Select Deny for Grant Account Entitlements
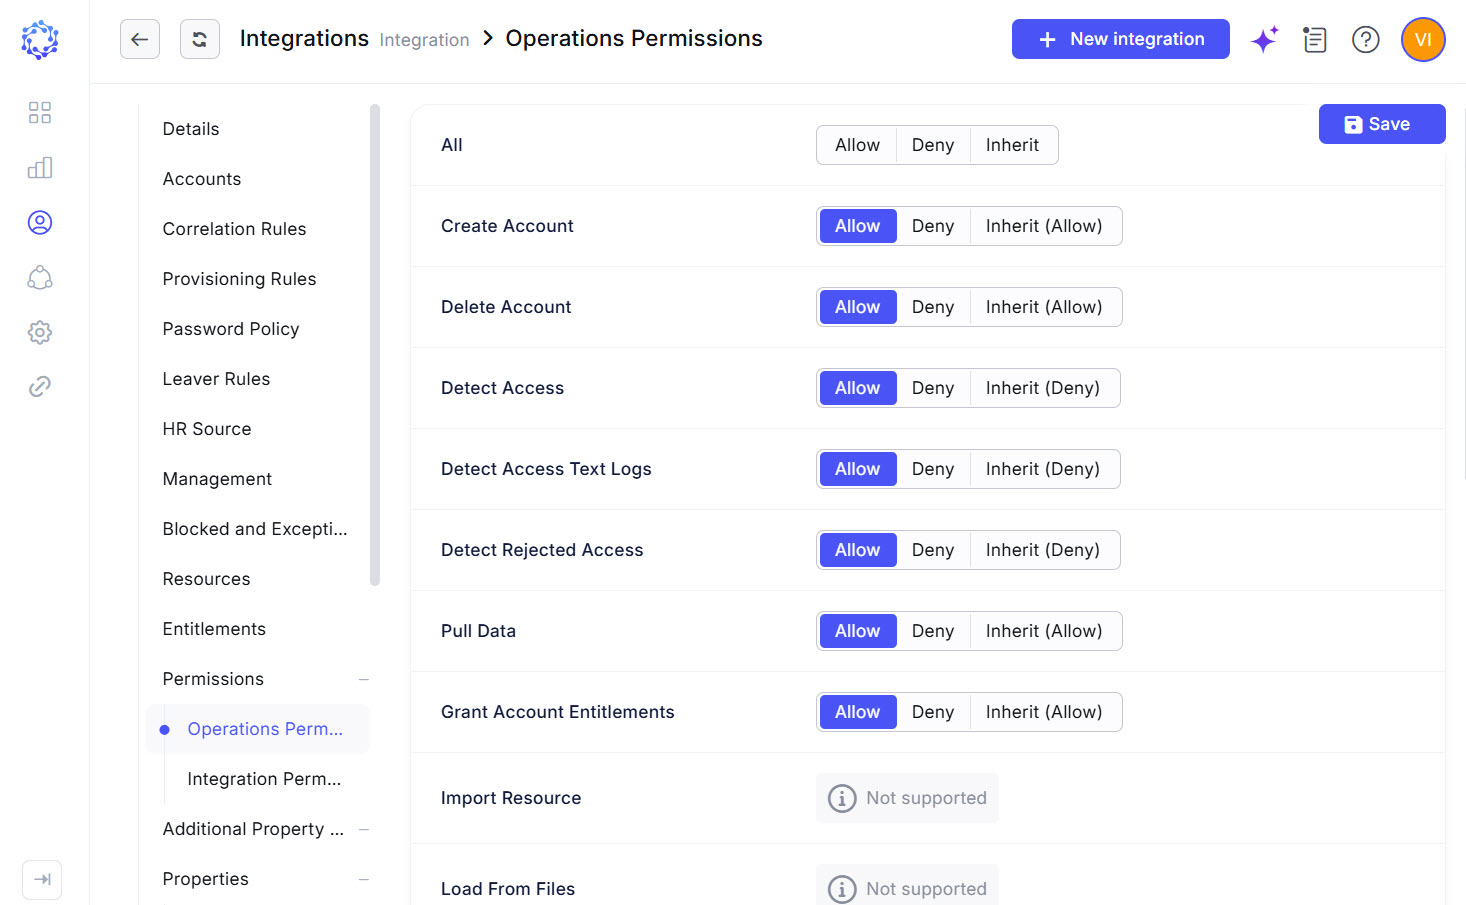This screenshot has height=905, width=1466. point(933,712)
